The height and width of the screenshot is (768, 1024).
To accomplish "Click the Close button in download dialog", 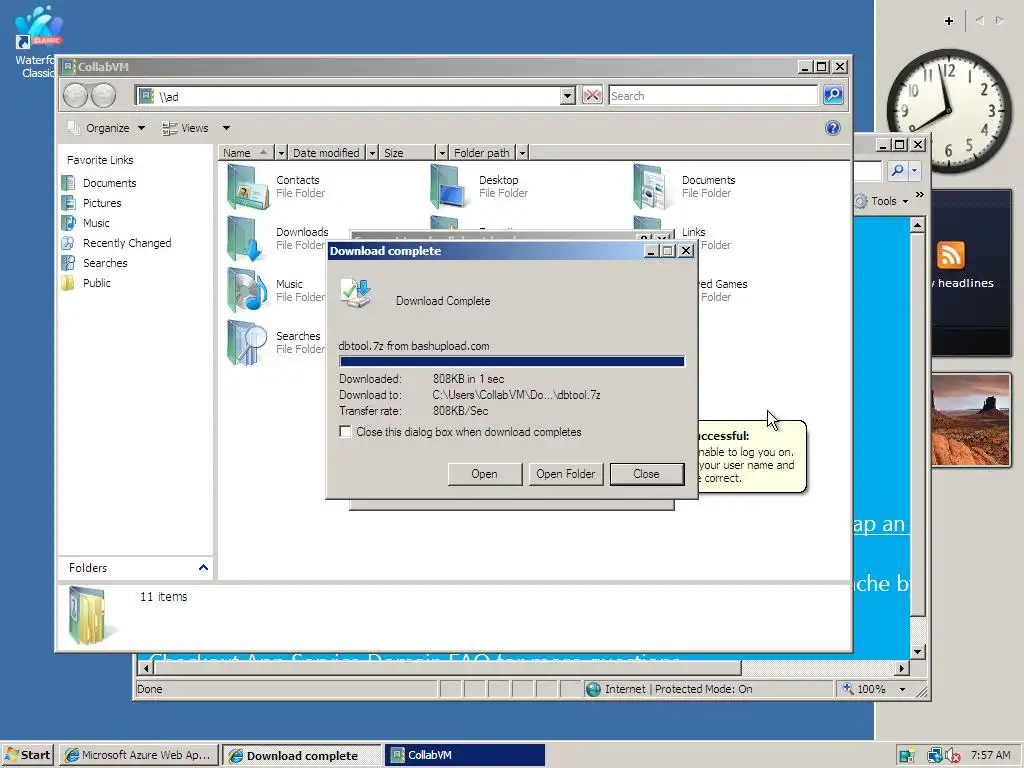I will (647, 474).
